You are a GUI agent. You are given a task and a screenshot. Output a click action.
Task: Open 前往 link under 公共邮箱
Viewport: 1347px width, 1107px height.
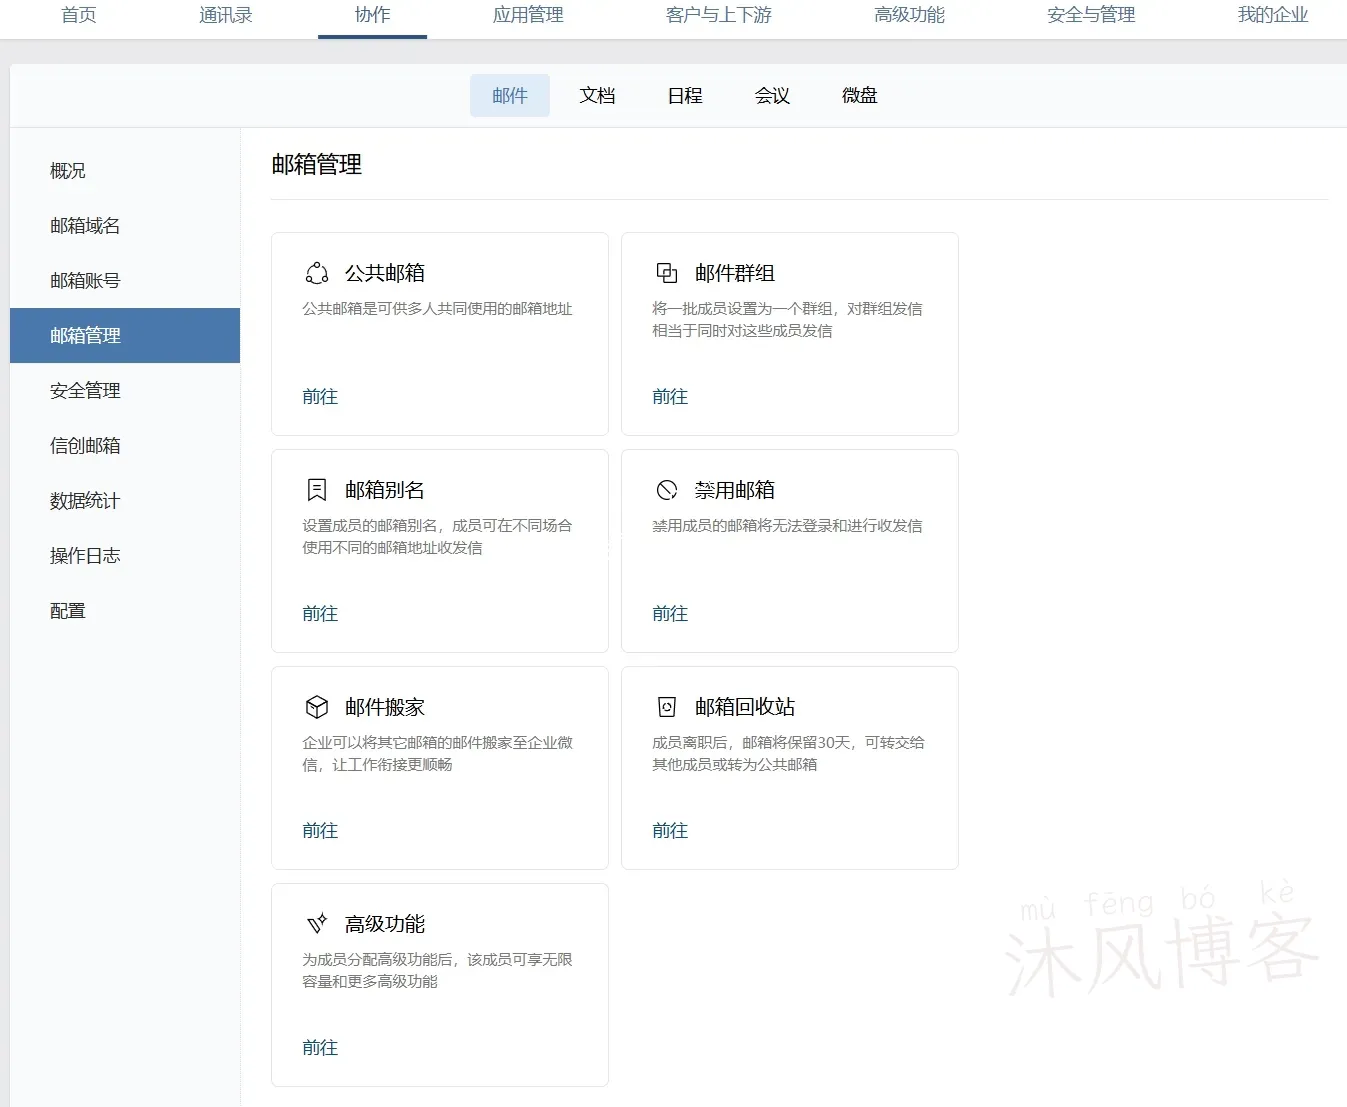tap(320, 397)
